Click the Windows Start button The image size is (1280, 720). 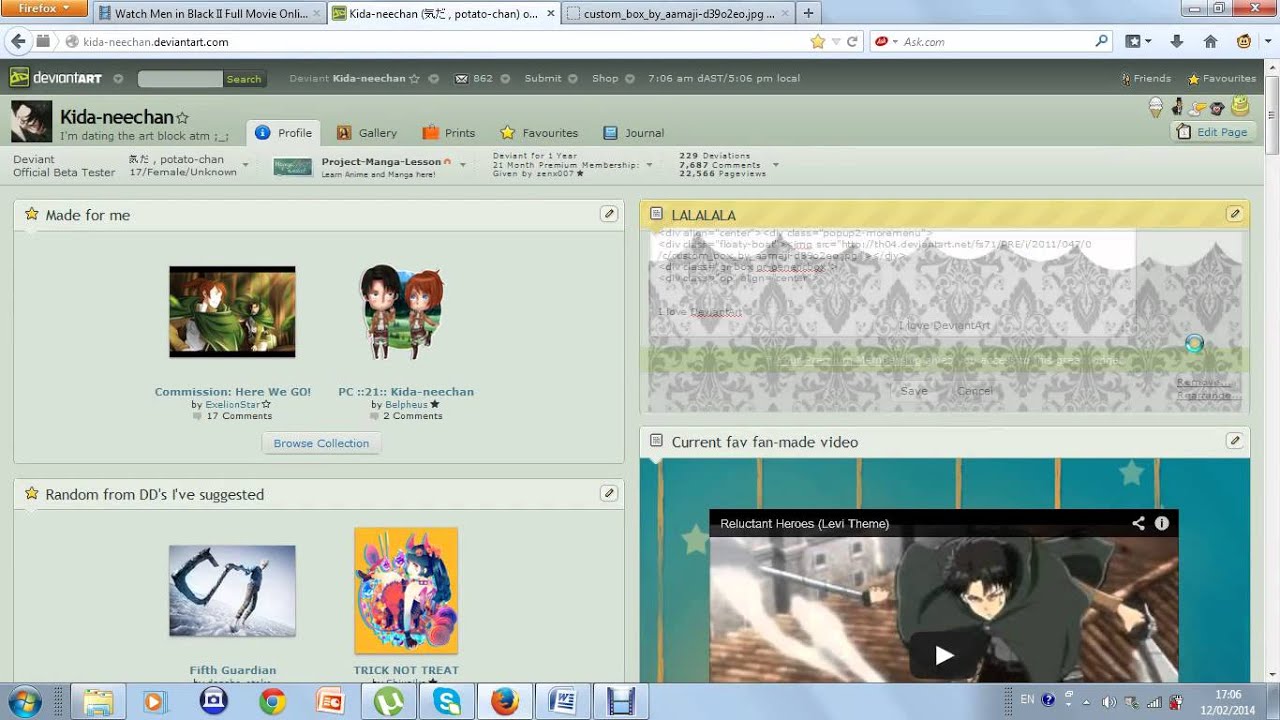23,701
